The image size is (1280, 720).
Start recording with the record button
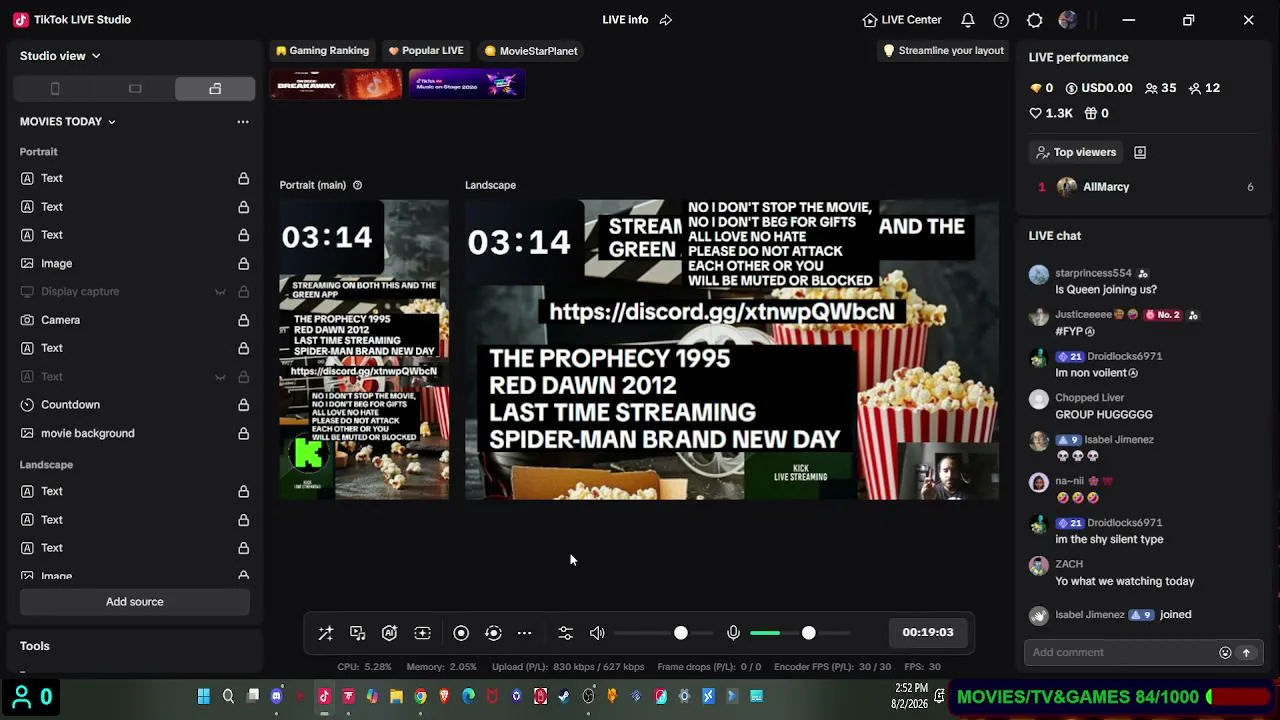coord(461,633)
